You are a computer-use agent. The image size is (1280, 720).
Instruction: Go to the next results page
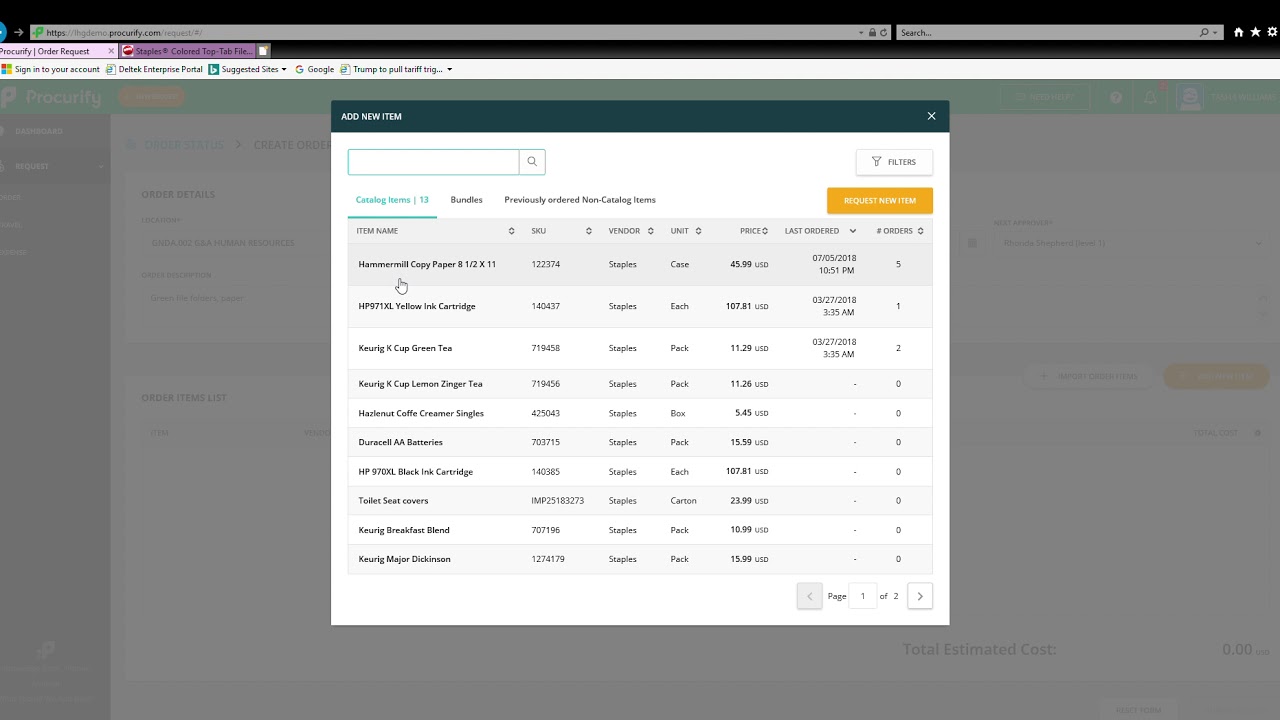920,596
